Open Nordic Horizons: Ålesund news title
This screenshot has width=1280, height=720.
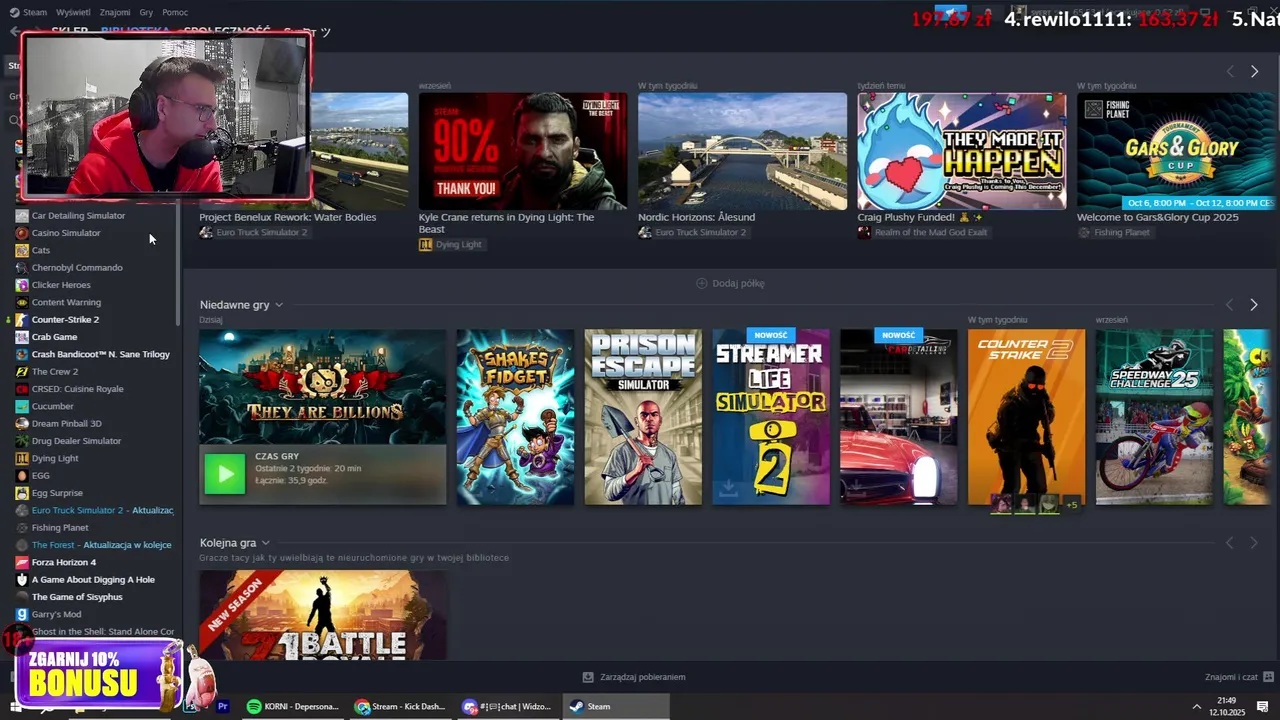(696, 217)
